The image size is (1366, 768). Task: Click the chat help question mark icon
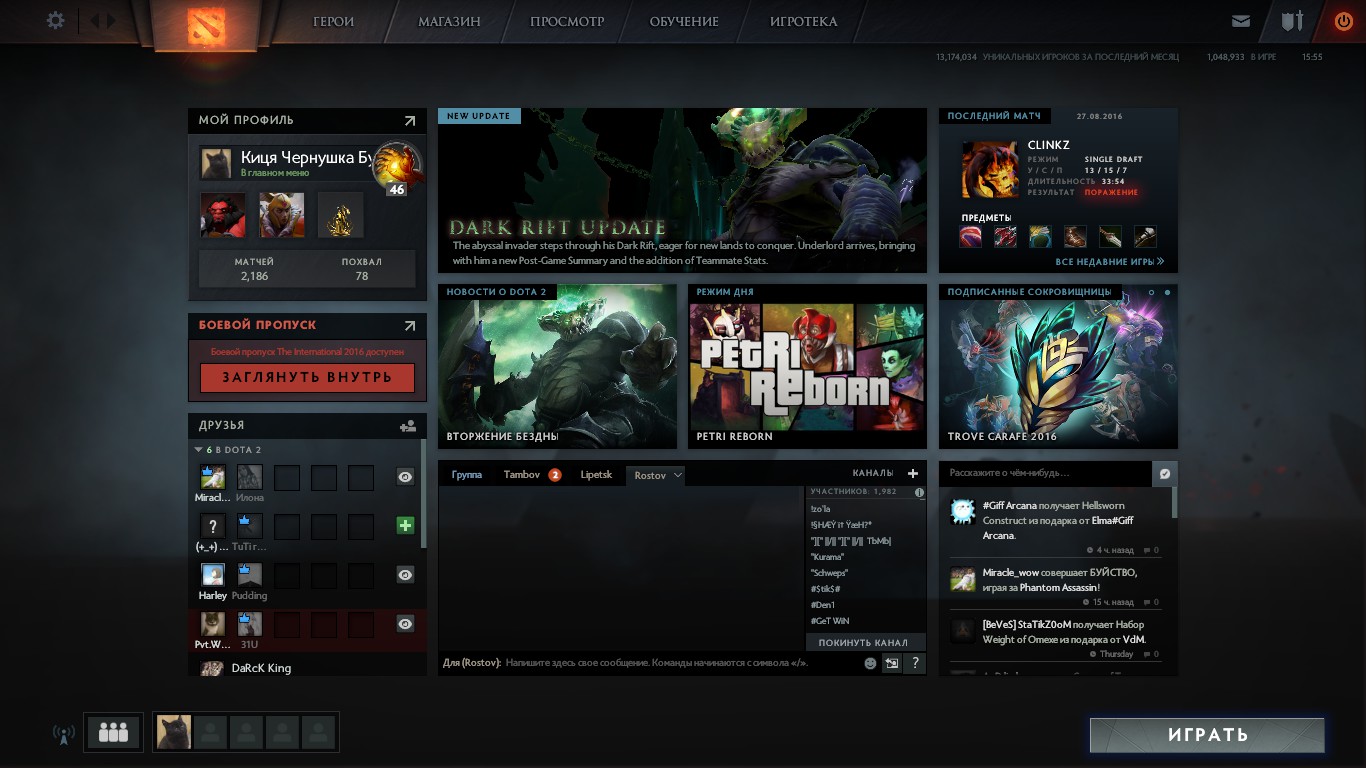pyautogui.click(x=915, y=662)
